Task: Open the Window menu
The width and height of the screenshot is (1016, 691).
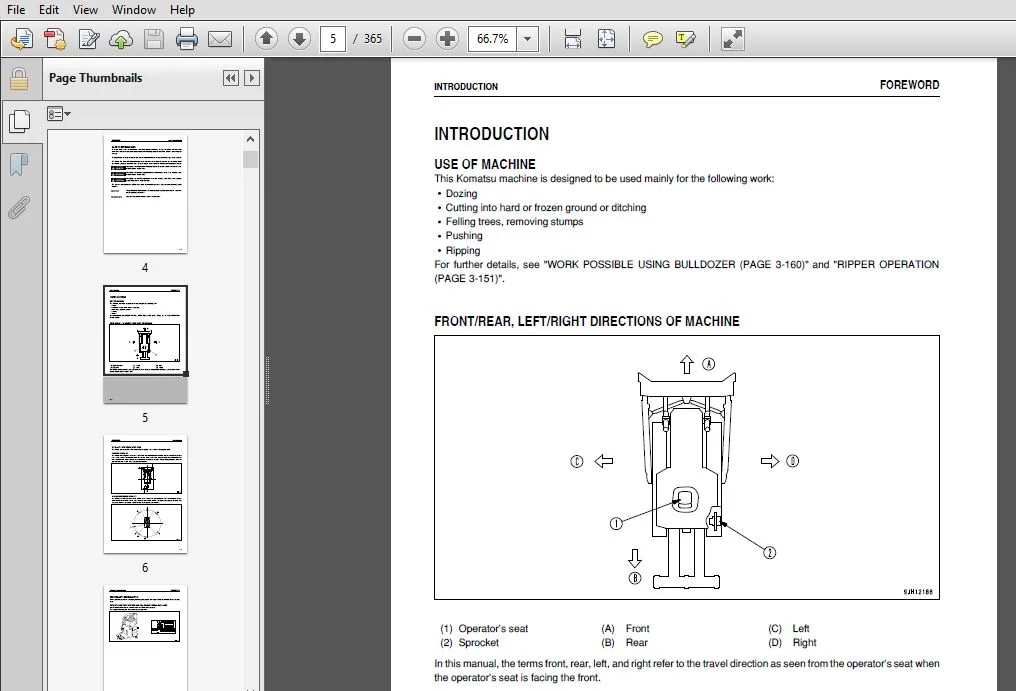Action: [x=133, y=10]
